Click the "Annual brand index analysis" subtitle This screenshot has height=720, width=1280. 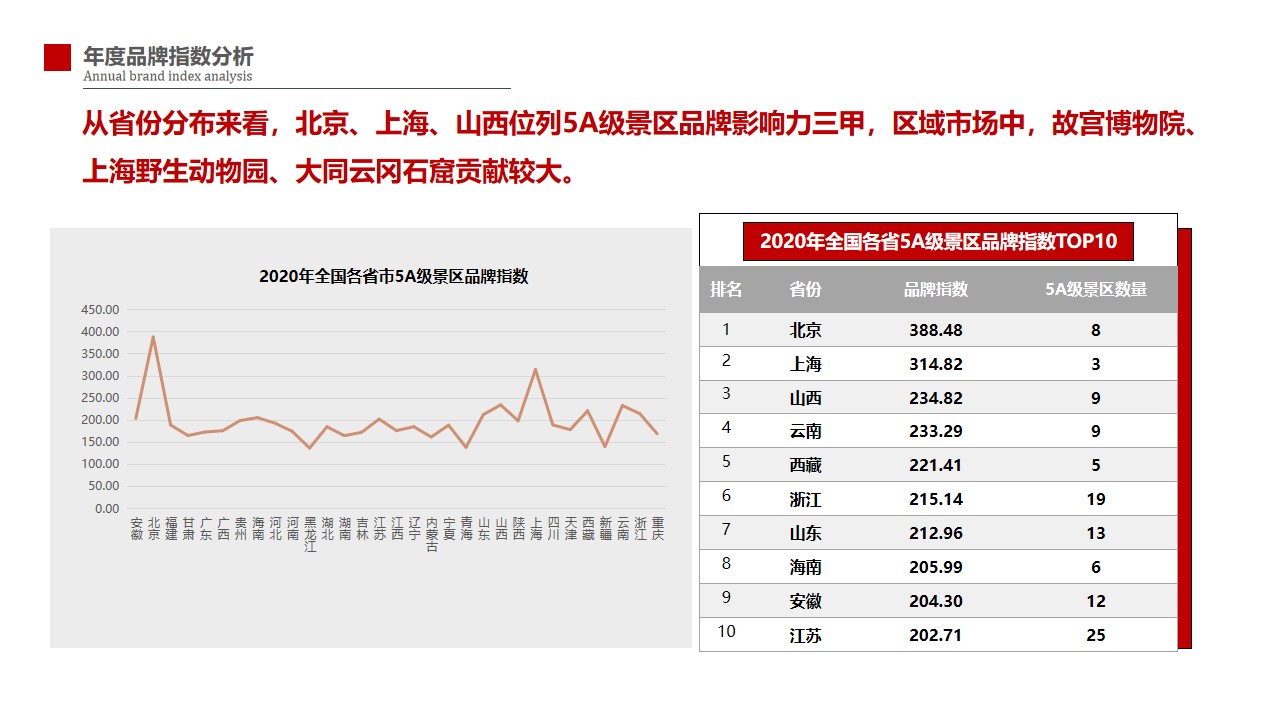click(168, 77)
